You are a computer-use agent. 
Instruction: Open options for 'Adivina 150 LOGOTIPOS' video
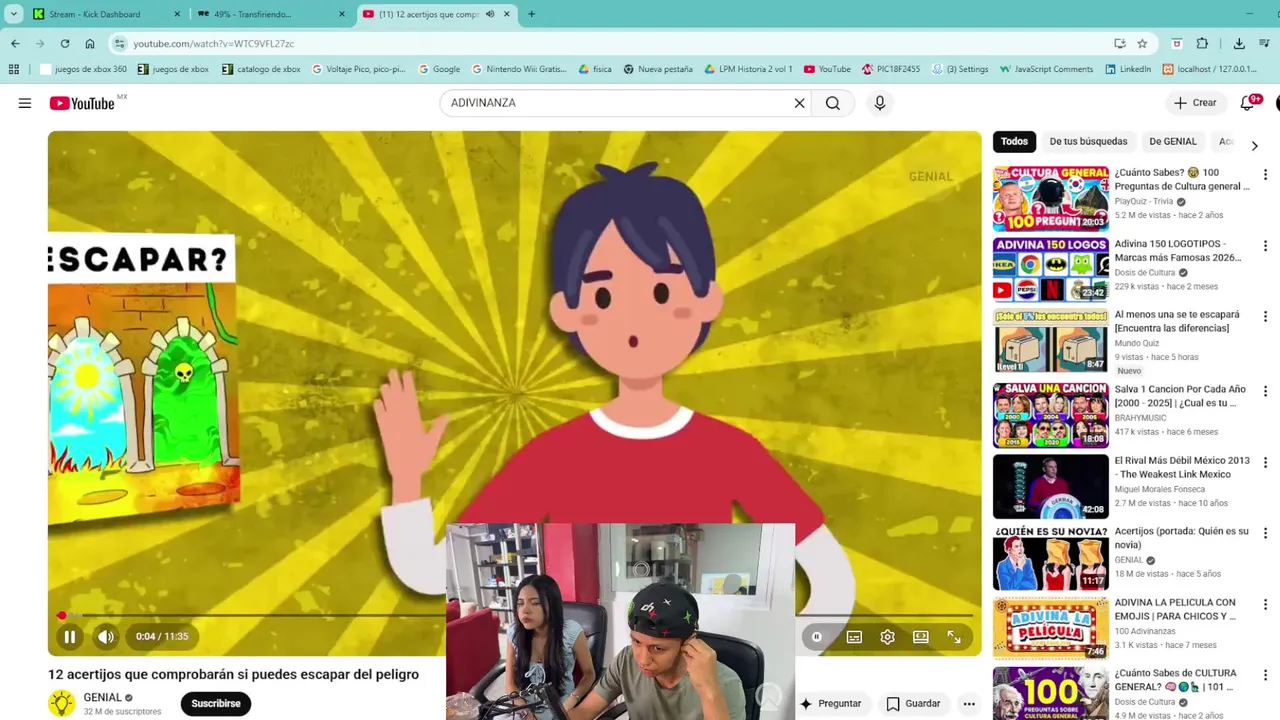coord(1265,246)
